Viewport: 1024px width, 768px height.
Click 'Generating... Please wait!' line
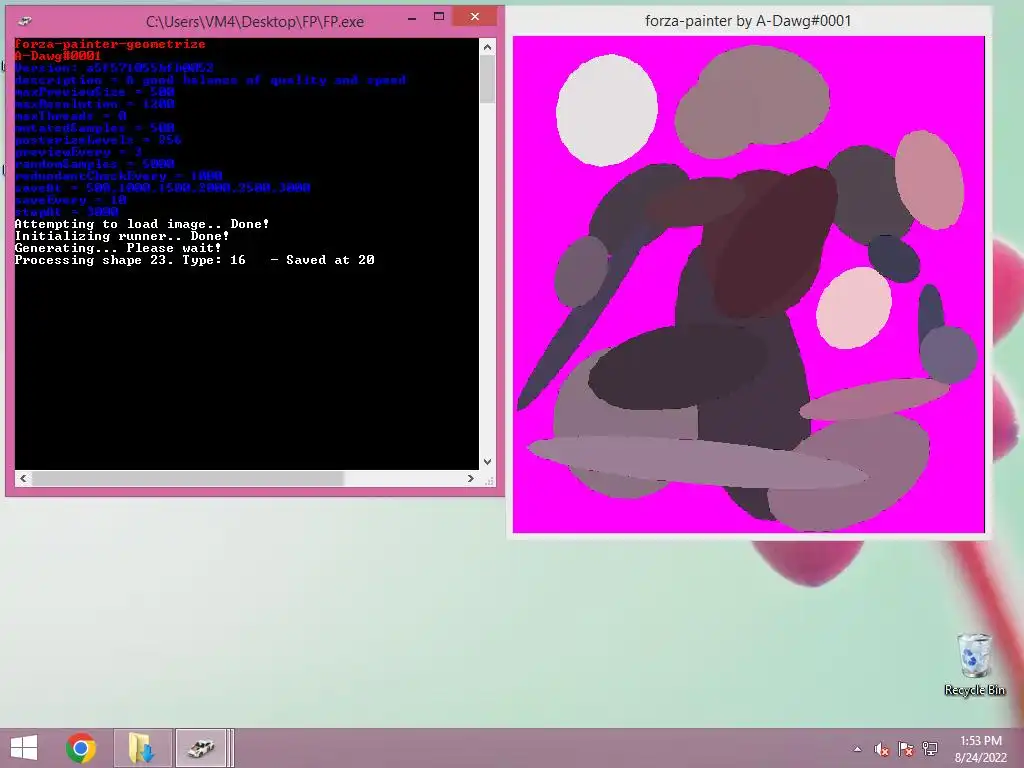118,248
